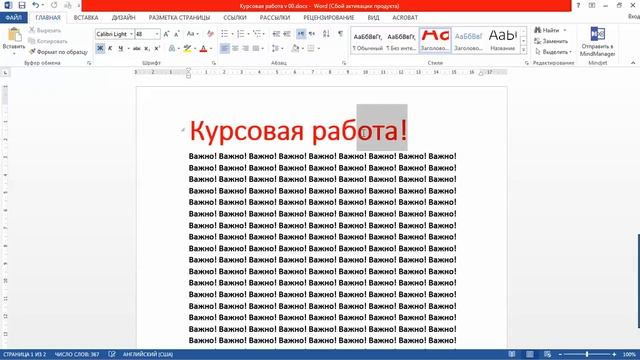Apply the yellow text highlight color
The height and width of the screenshot is (360, 640).
pos(187,49)
